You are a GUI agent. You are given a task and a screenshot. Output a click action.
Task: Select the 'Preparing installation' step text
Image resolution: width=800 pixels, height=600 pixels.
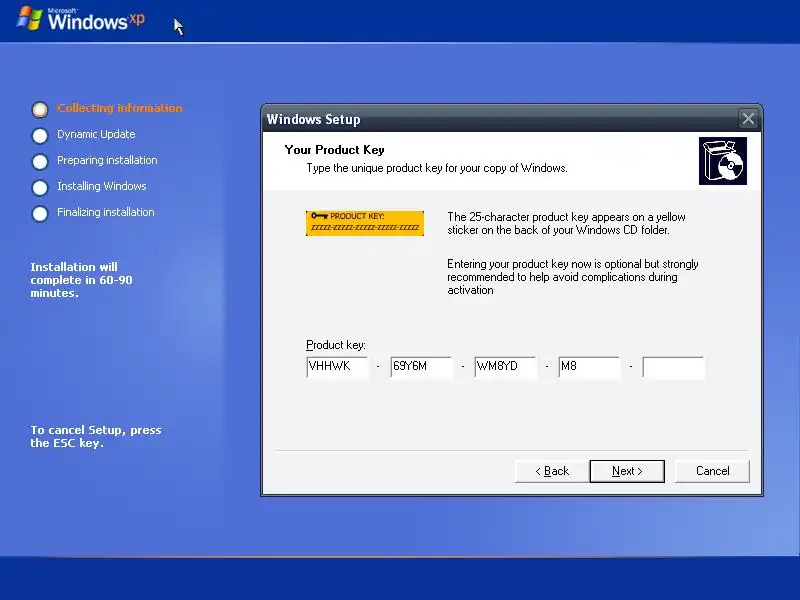[x=107, y=160]
